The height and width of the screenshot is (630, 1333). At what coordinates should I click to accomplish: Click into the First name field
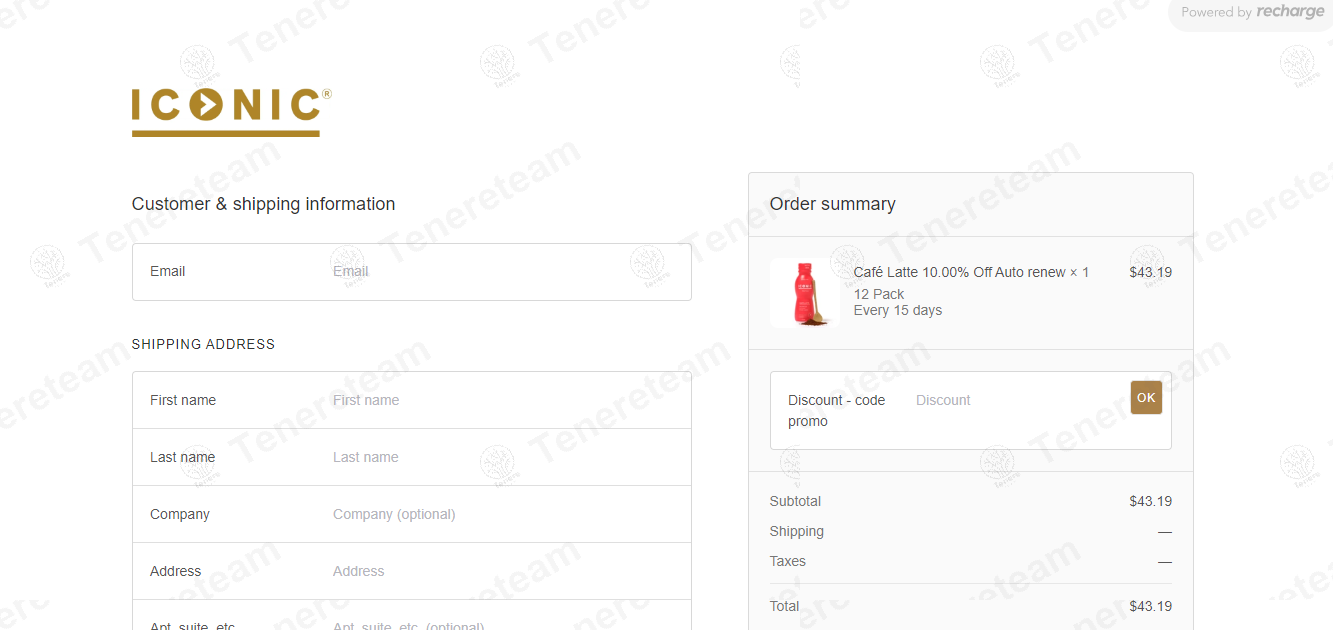tap(505, 400)
